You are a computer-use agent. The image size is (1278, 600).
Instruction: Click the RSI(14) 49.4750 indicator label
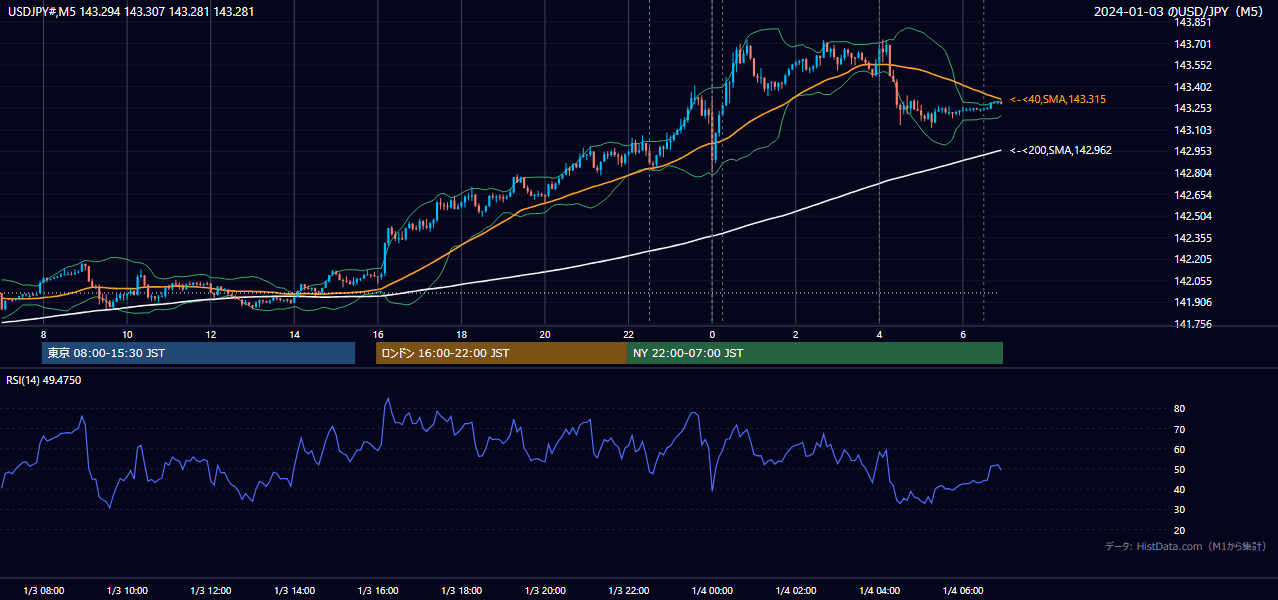coord(44,380)
